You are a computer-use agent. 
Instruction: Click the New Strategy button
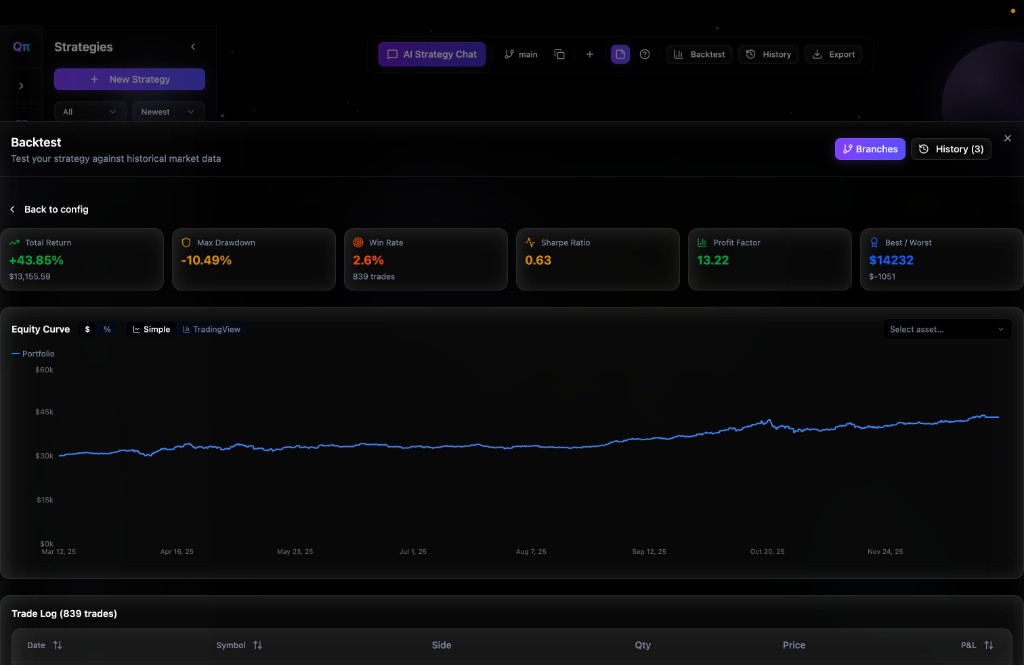(x=128, y=78)
